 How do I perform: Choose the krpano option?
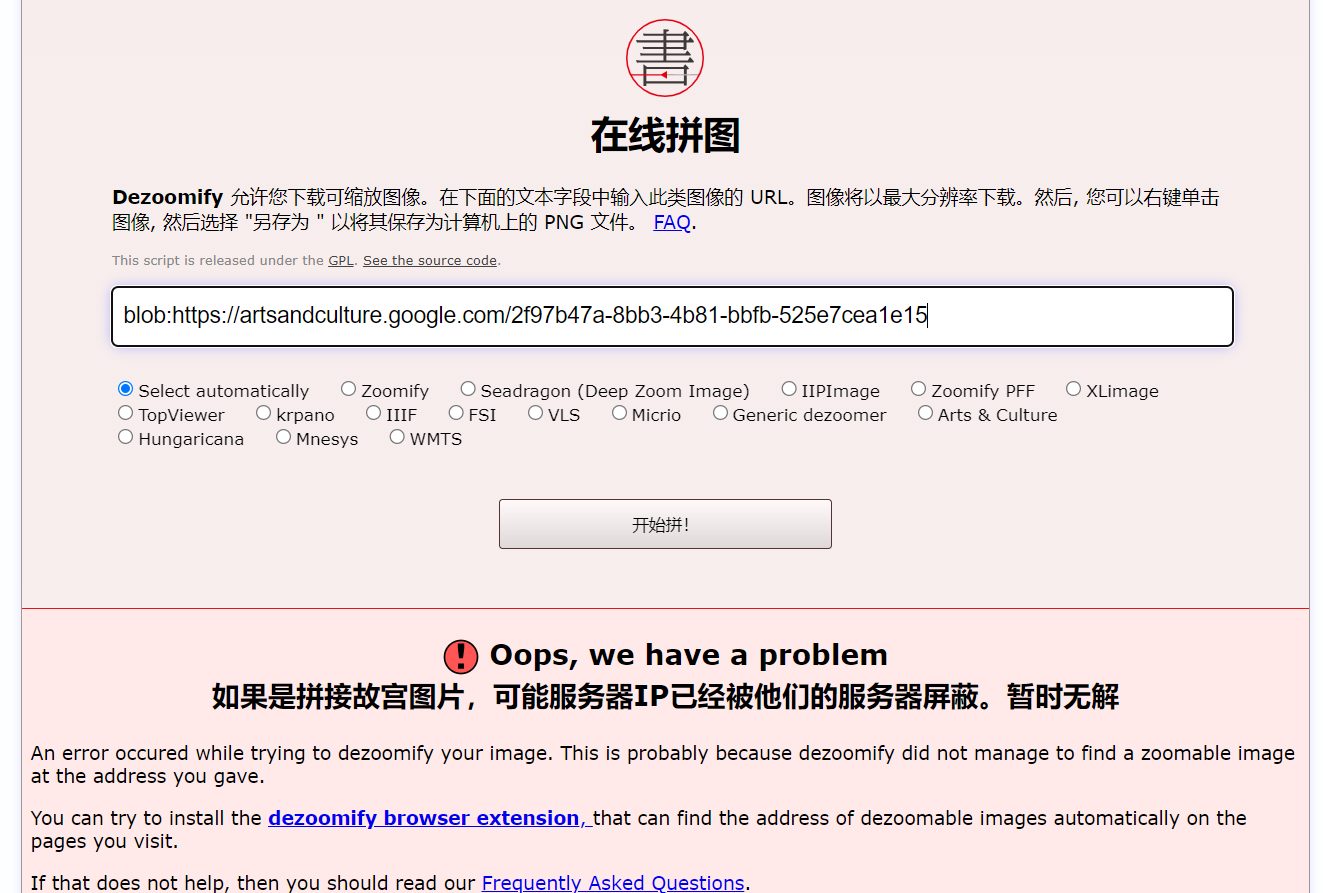pyautogui.click(x=262, y=412)
